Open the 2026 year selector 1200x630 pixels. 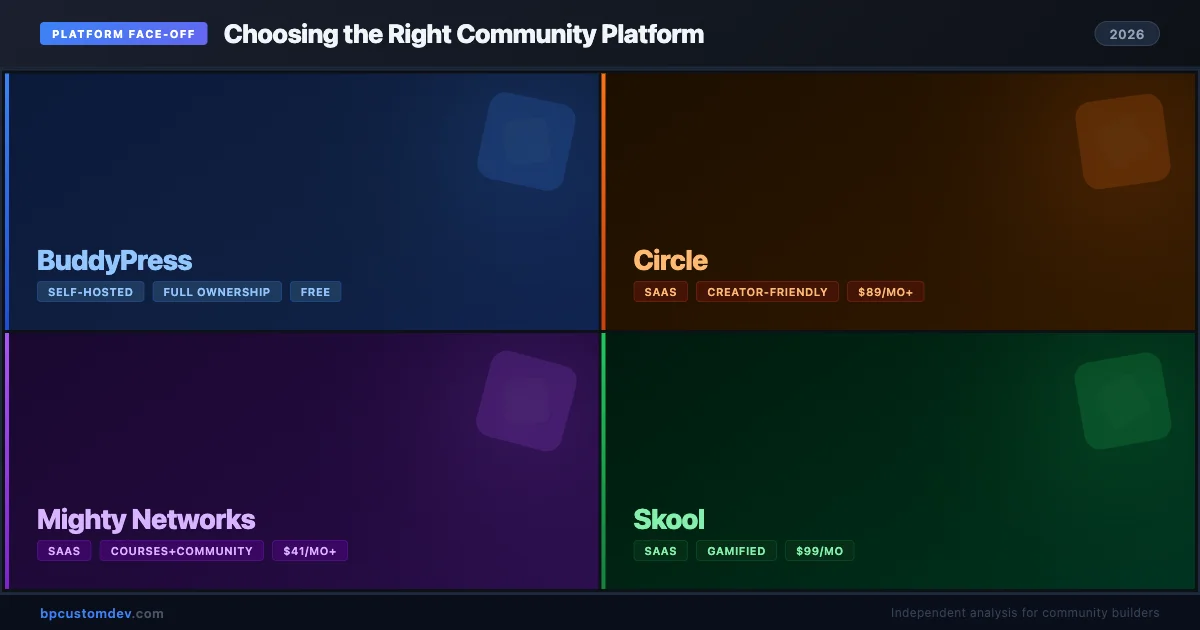[1127, 33]
